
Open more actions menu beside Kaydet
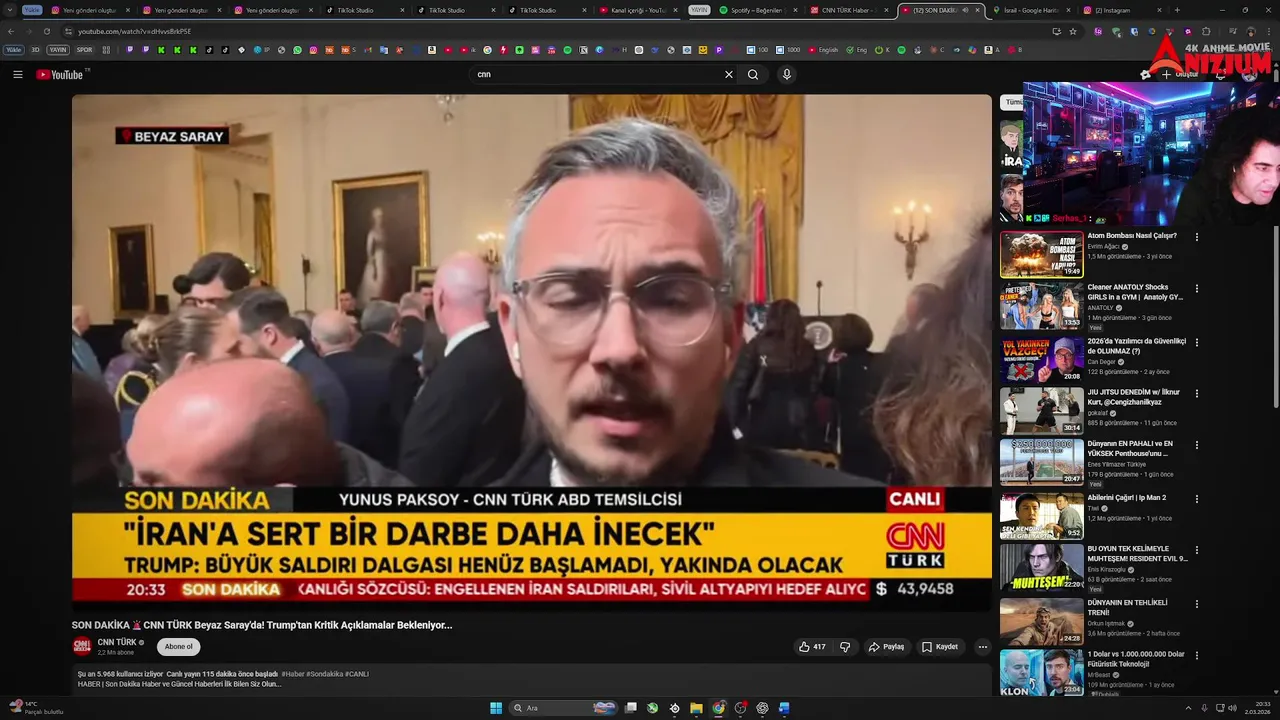982,647
